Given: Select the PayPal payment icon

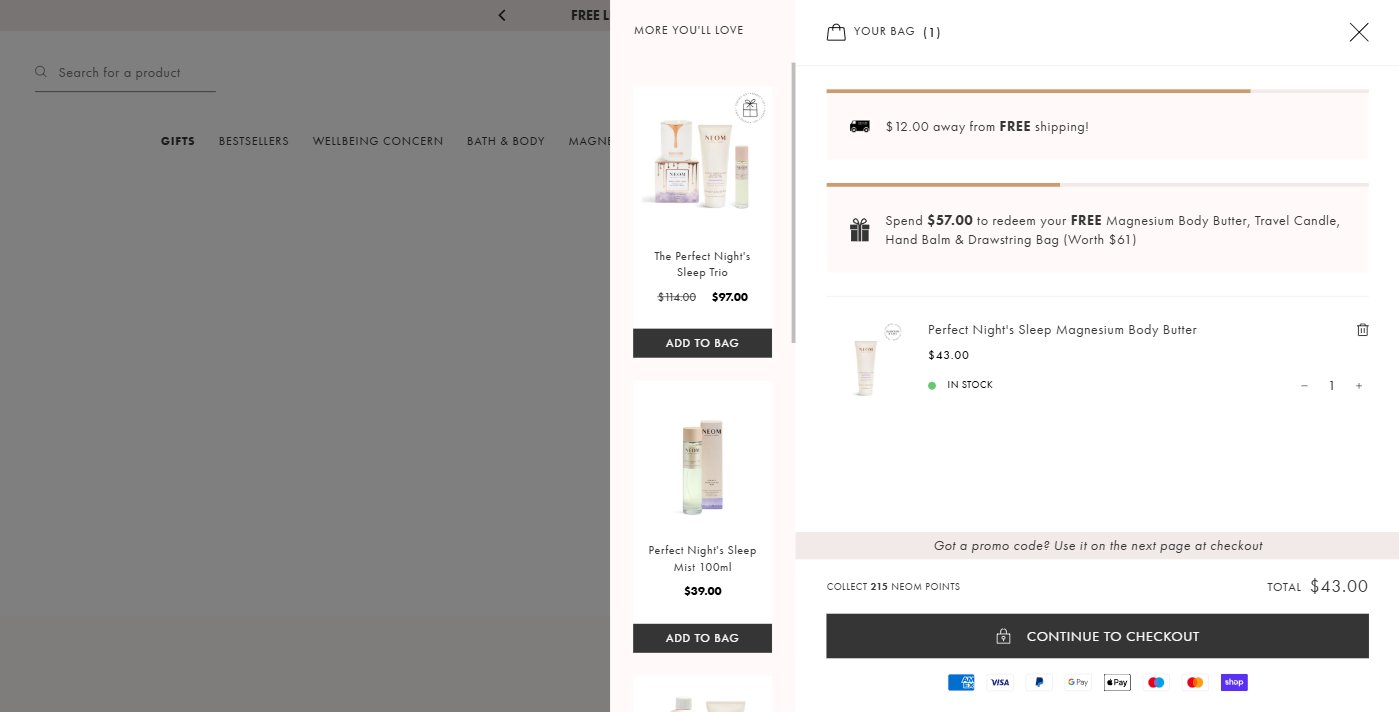Looking at the screenshot, I should tap(1039, 682).
